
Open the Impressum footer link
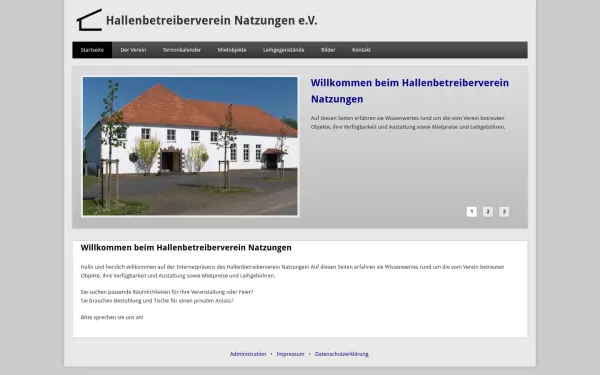point(290,354)
